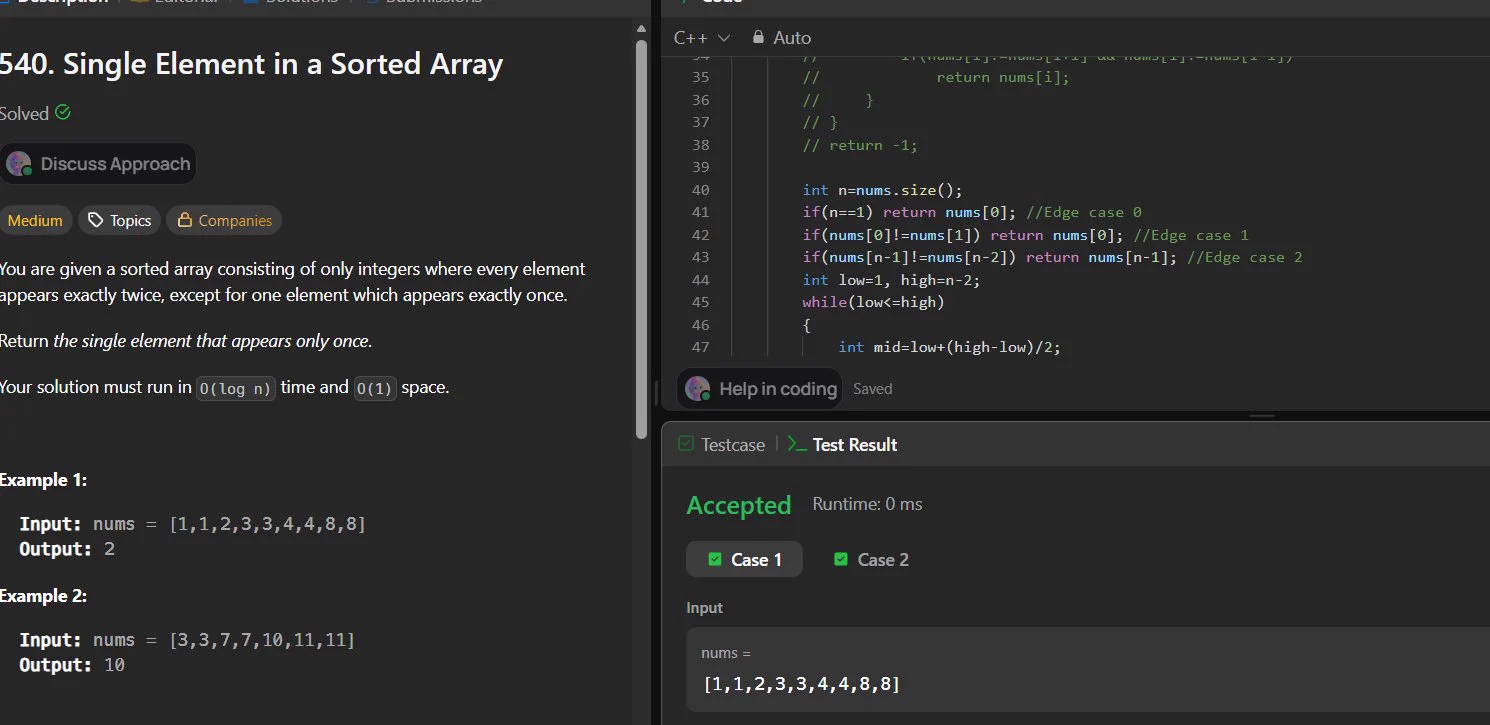Click the lock icon in the Companies pill
Viewport: 1490px width, 725px height.
pyautogui.click(x=184, y=220)
